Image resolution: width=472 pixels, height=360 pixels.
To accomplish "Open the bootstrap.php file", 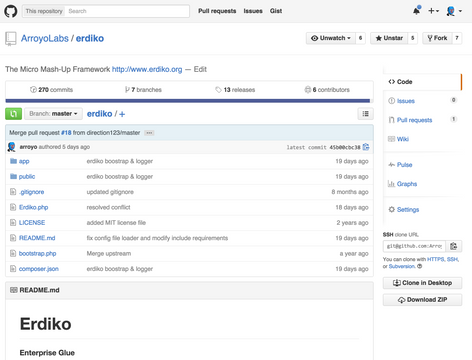I will click(38, 253).
